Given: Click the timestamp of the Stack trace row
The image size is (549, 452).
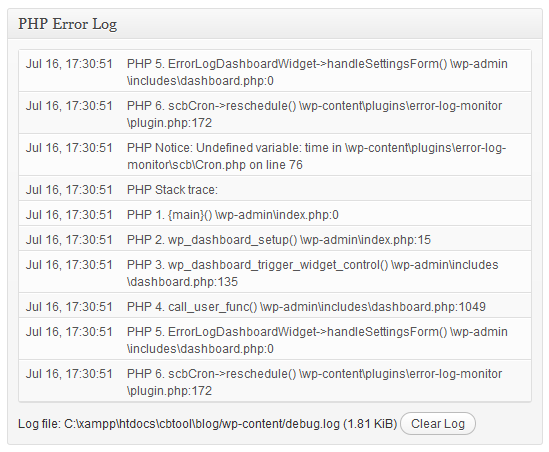Looking at the screenshot, I should [x=69, y=190].
